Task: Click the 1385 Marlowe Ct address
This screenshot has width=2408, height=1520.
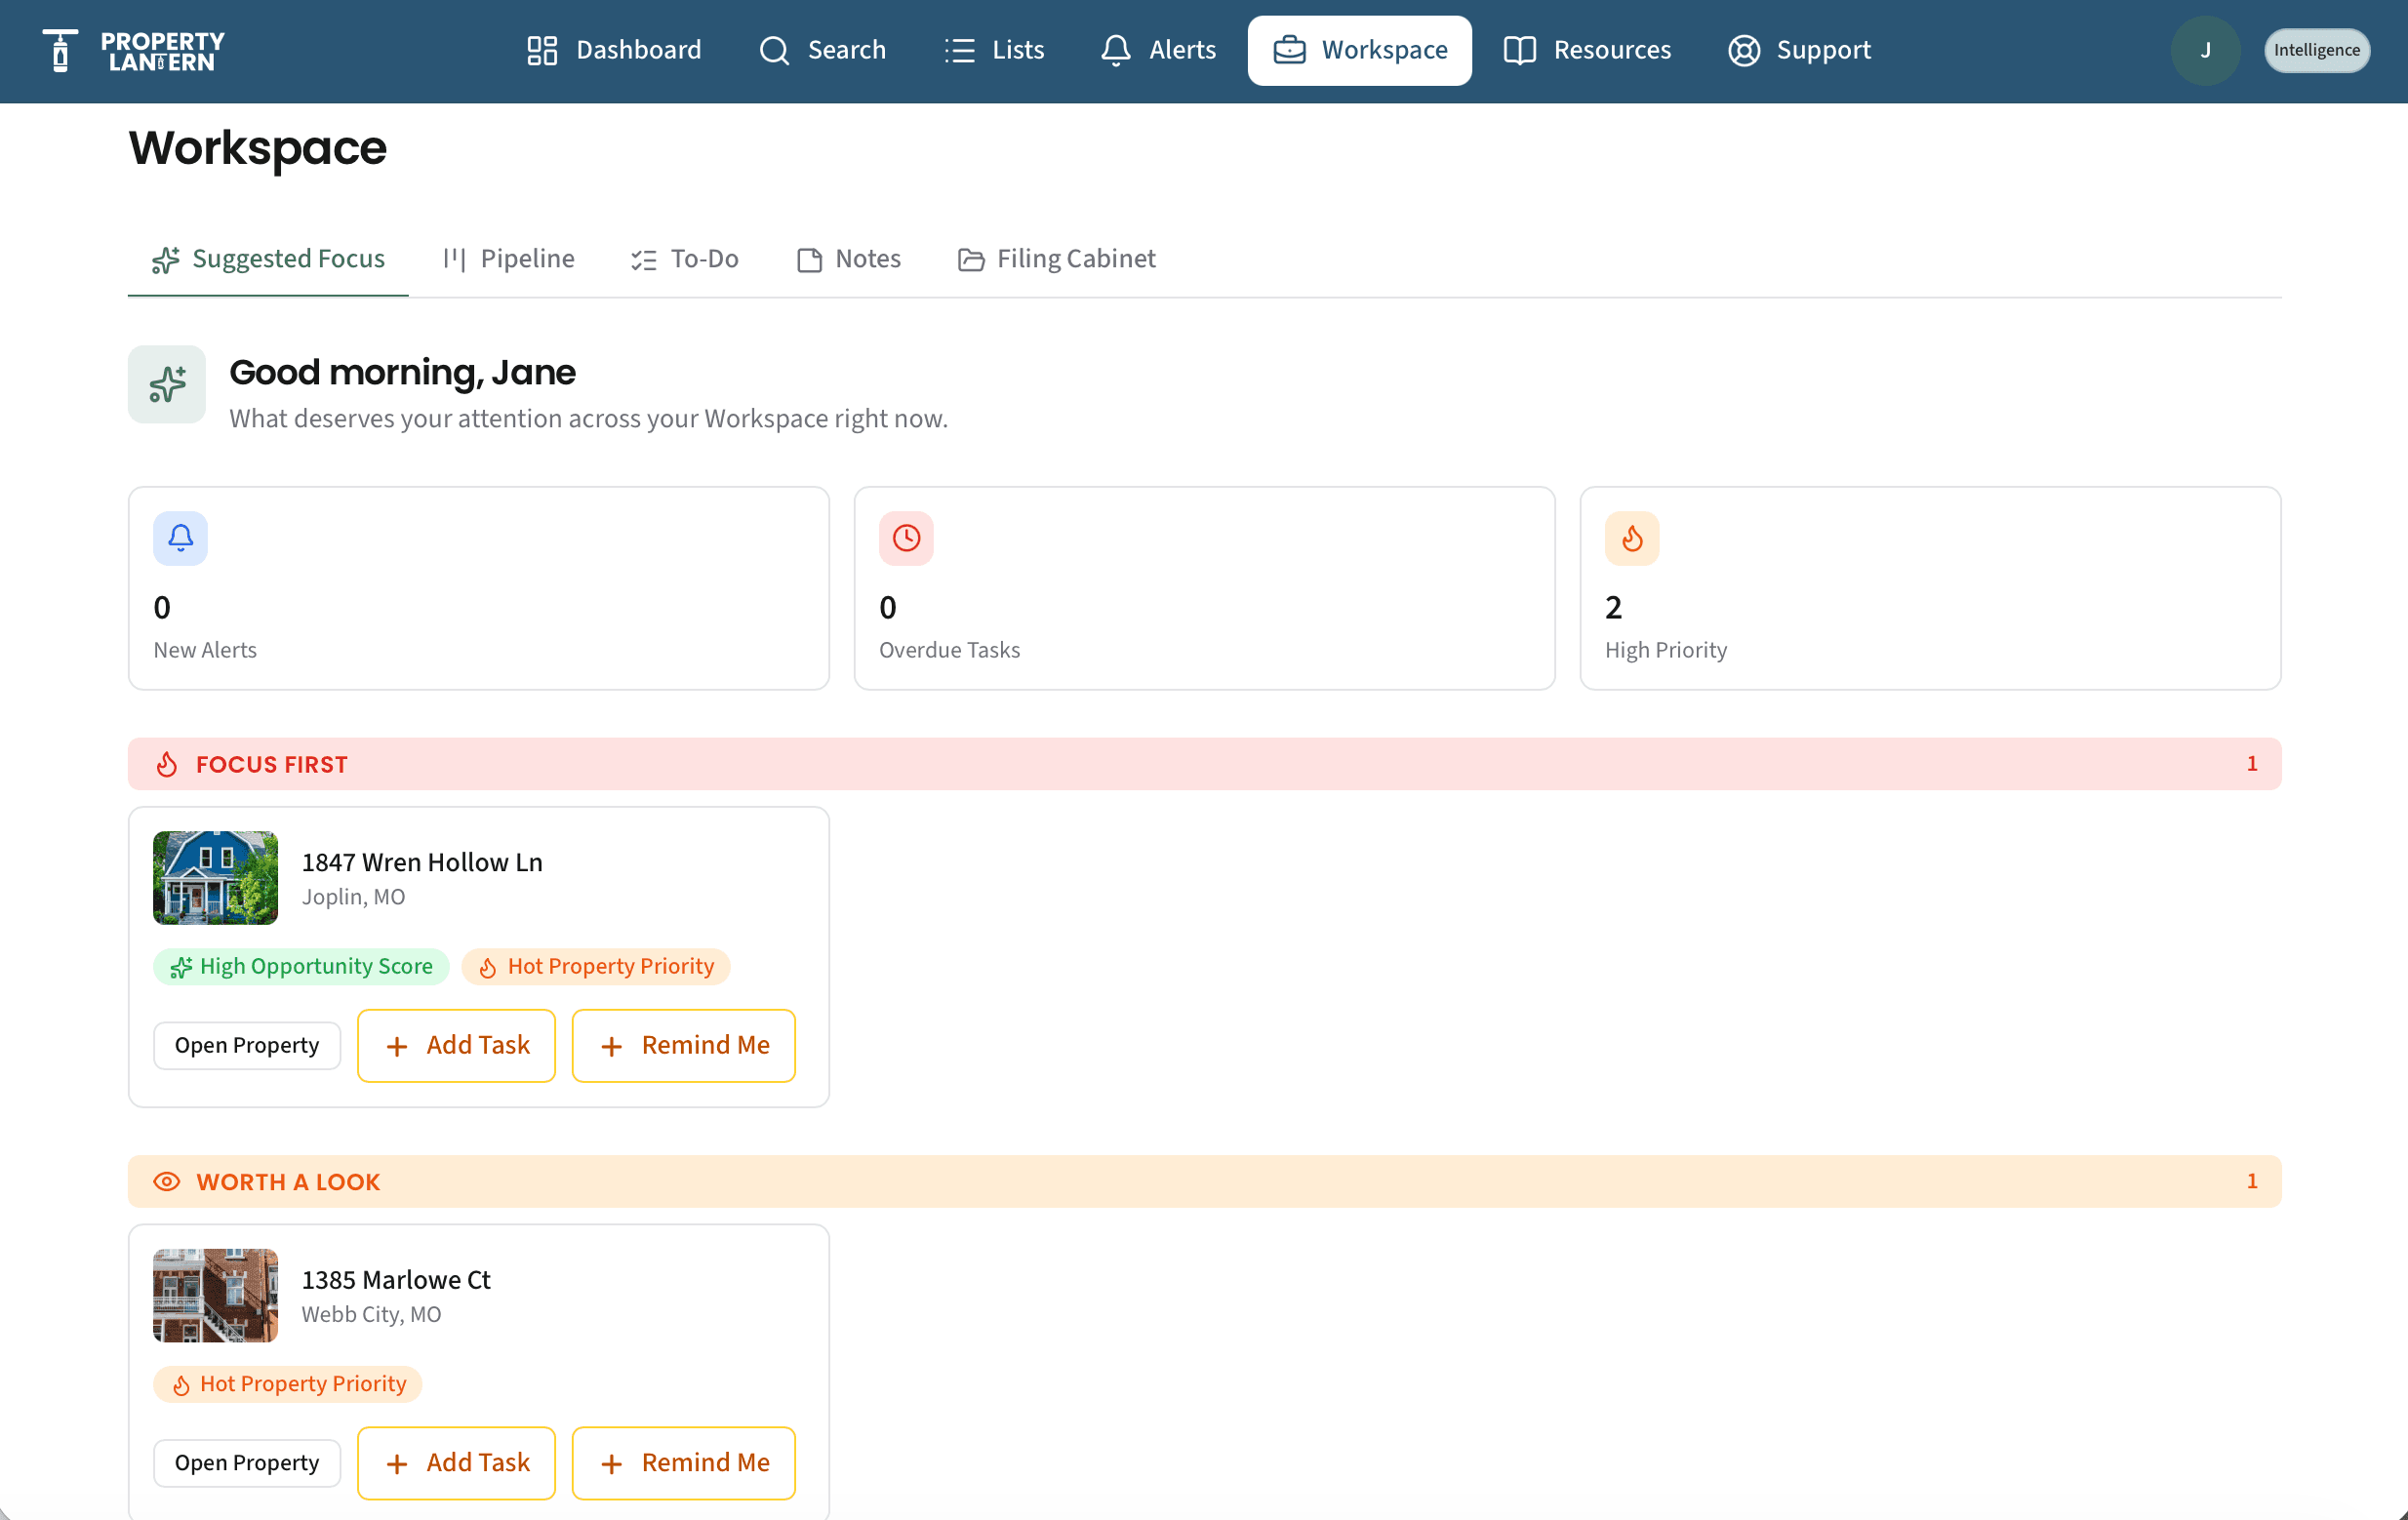Action: (x=396, y=1280)
